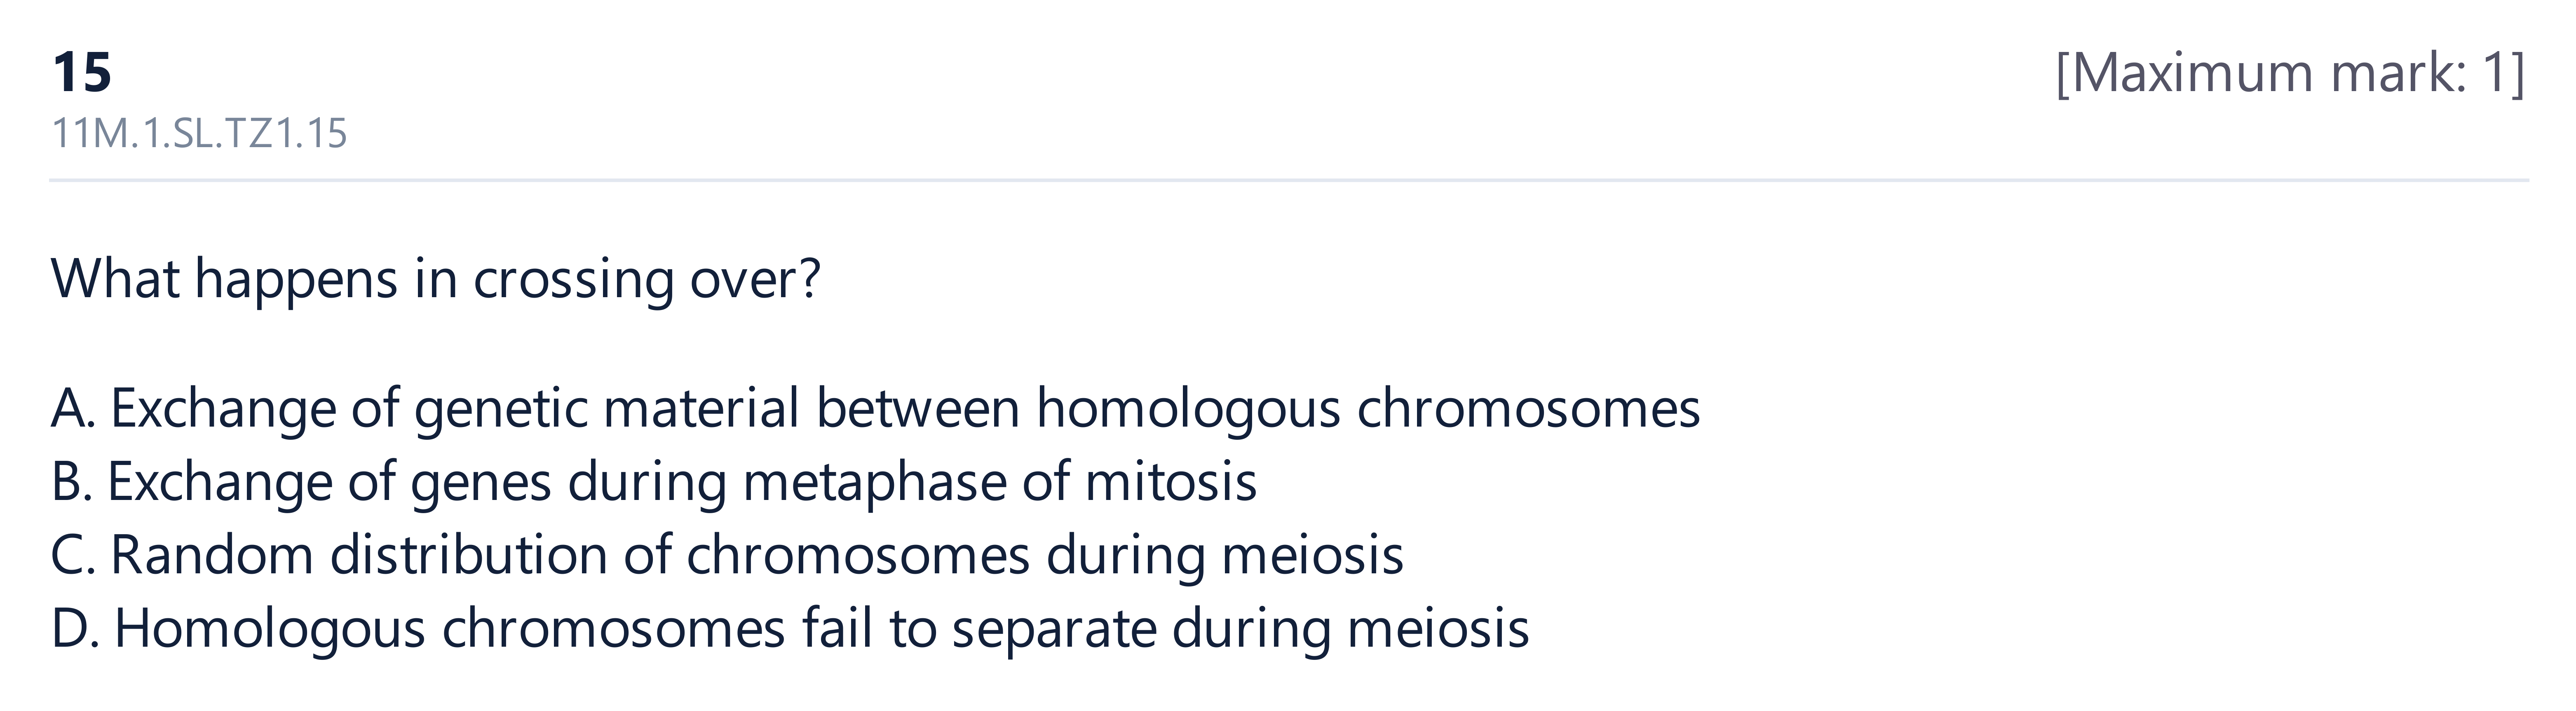
Task: Click the word Random in option C
Action: (x=212, y=556)
